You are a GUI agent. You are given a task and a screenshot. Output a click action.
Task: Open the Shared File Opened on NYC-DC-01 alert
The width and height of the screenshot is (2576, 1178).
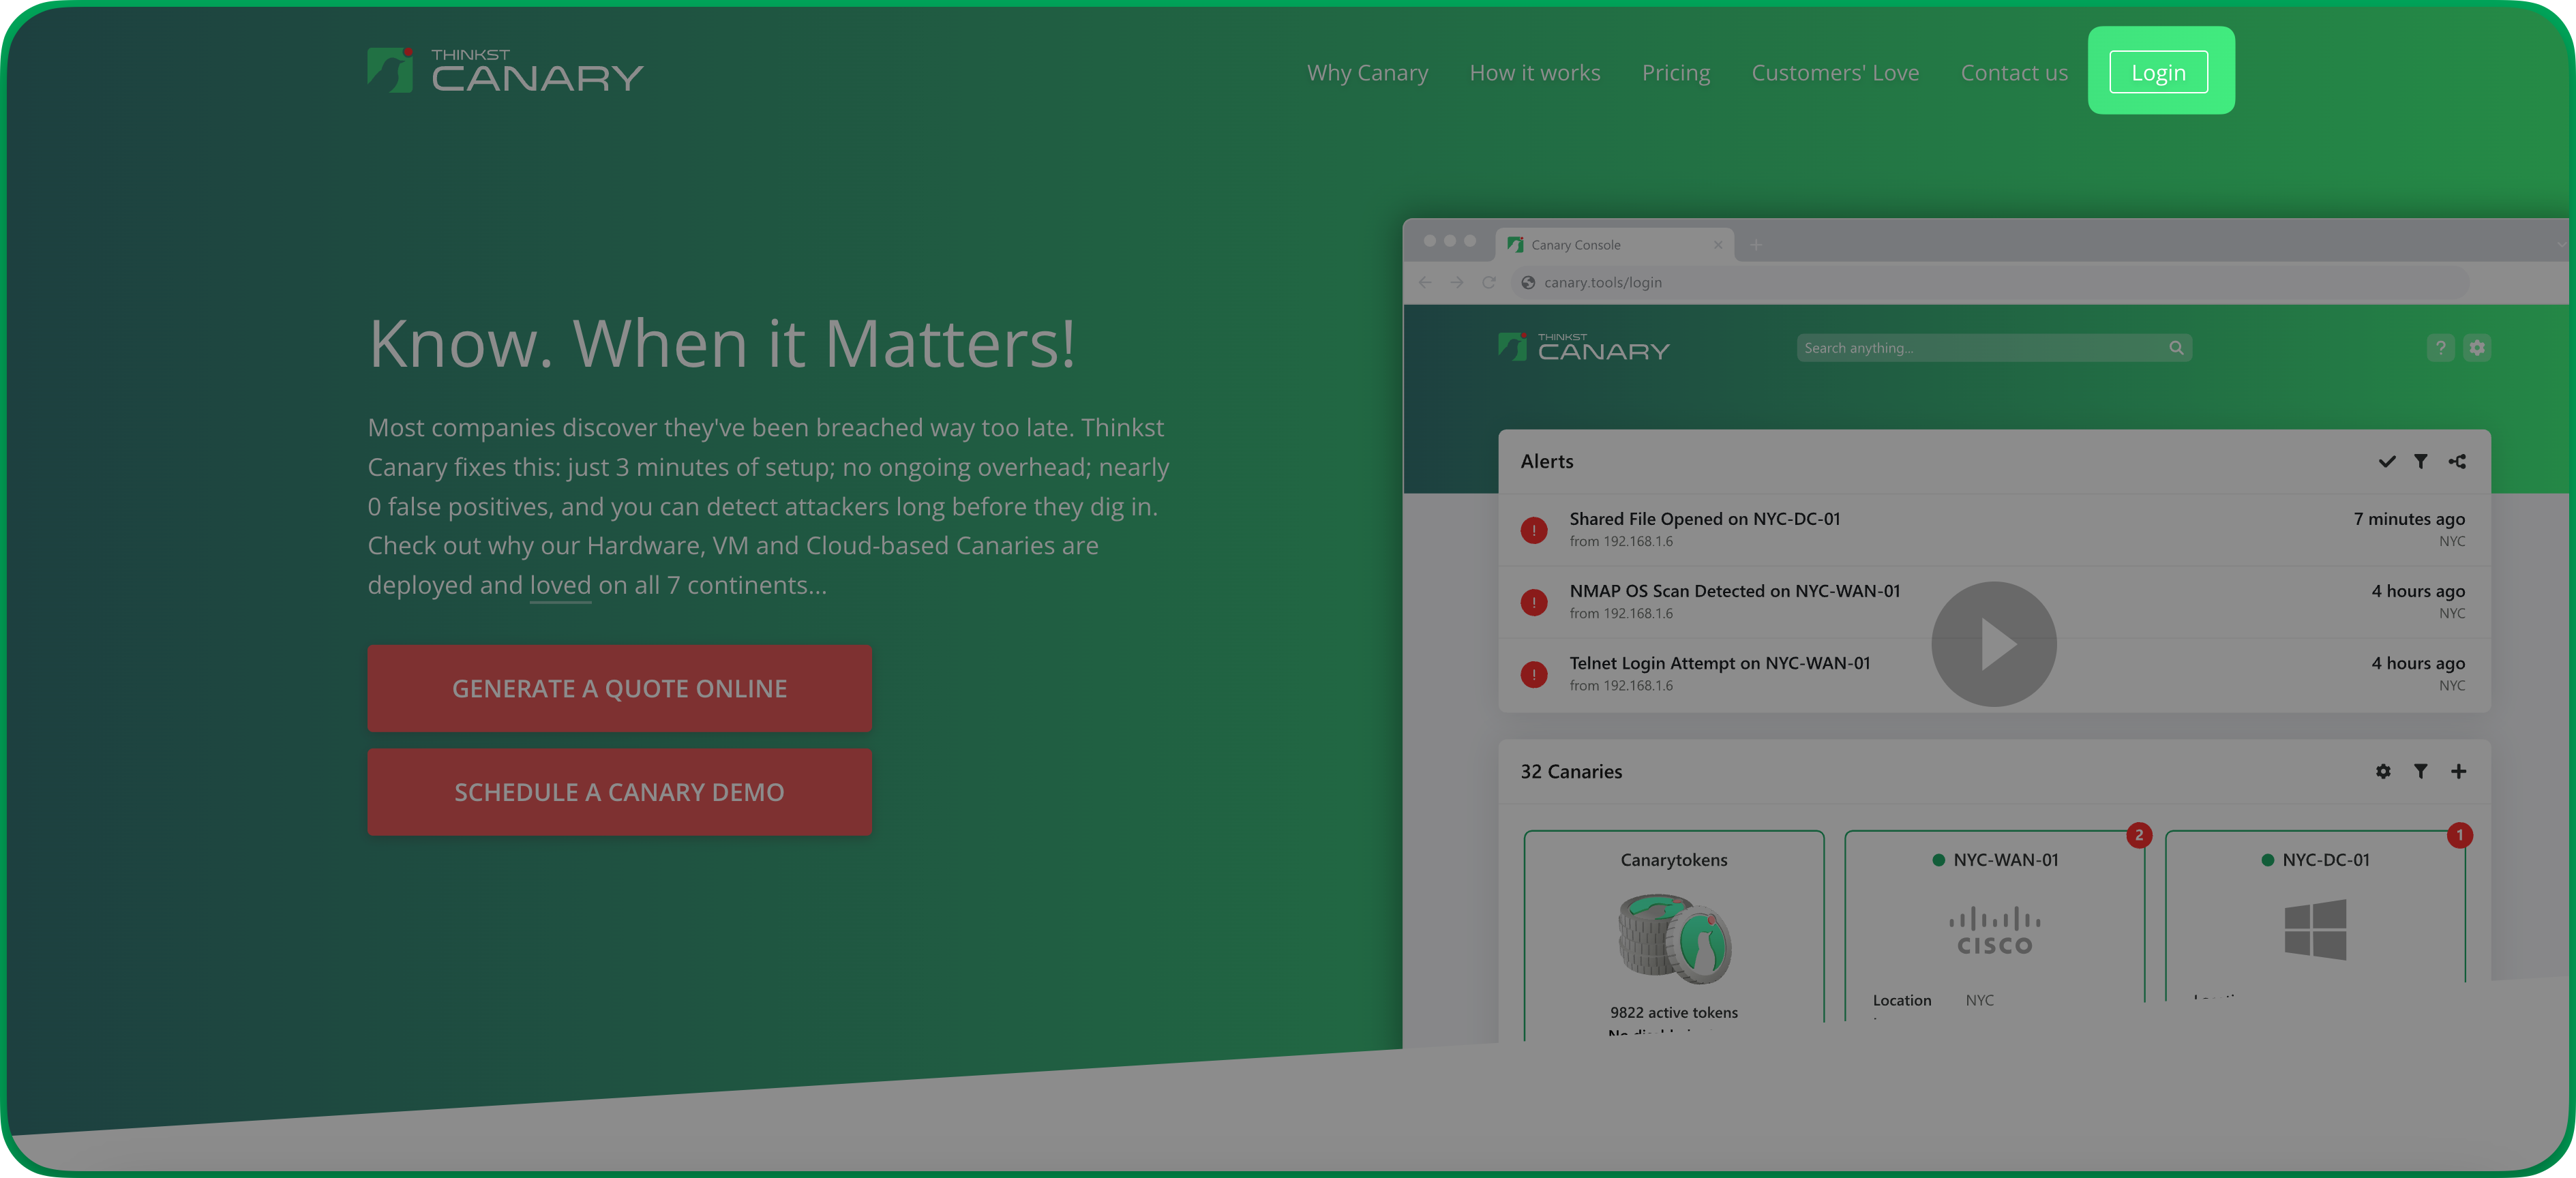pos(1993,530)
